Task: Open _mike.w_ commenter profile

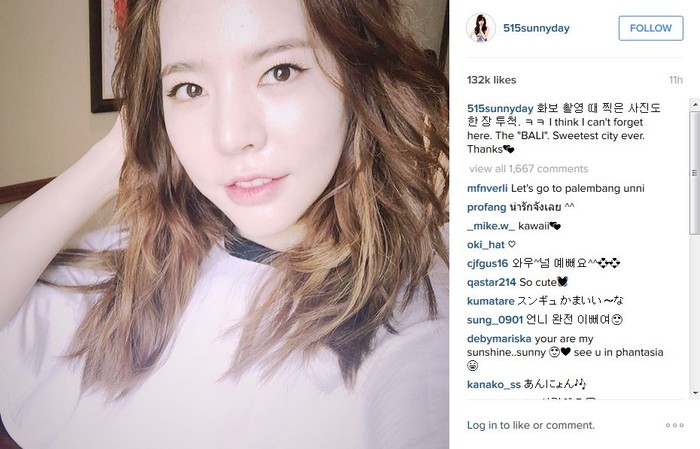Action: pyautogui.click(x=491, y=226)
